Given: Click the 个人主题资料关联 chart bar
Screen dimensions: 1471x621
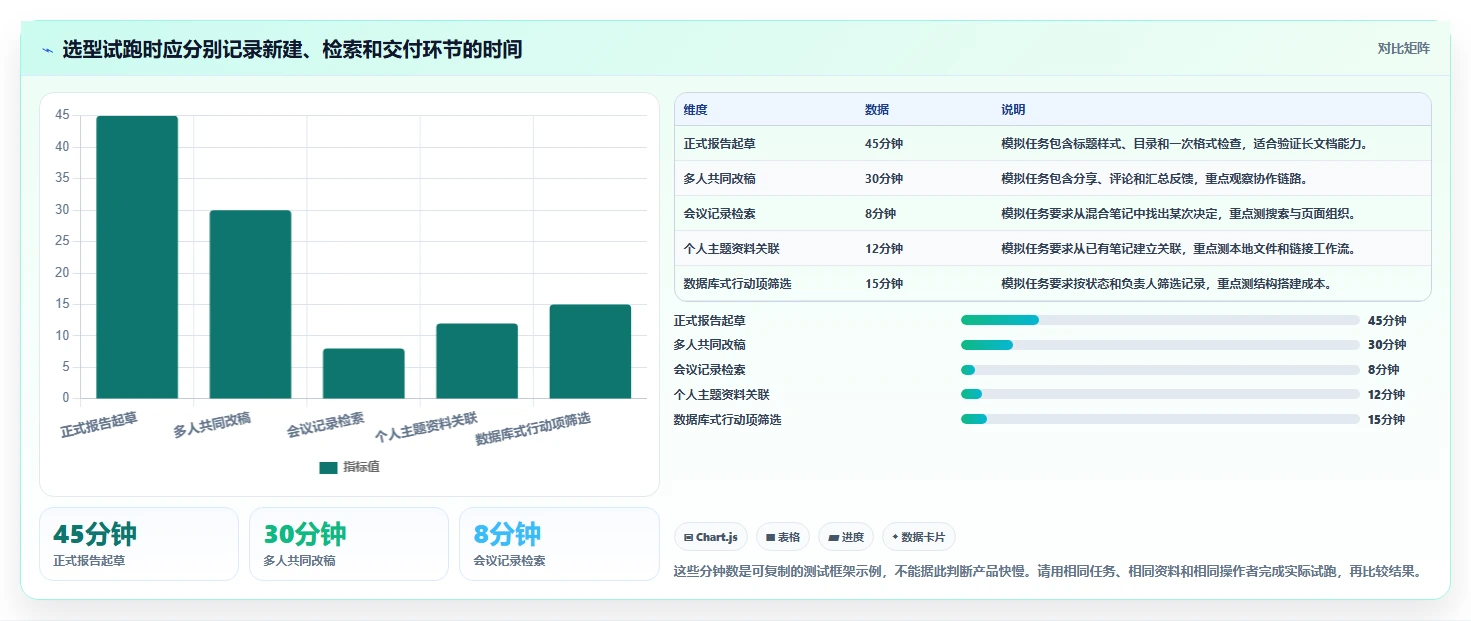Looking at the screenshot, I should point(477,361).
